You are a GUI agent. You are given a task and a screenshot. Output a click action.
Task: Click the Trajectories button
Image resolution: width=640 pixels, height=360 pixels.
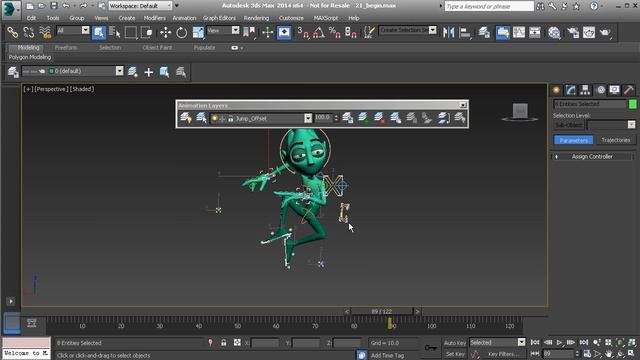coord(616,140)
